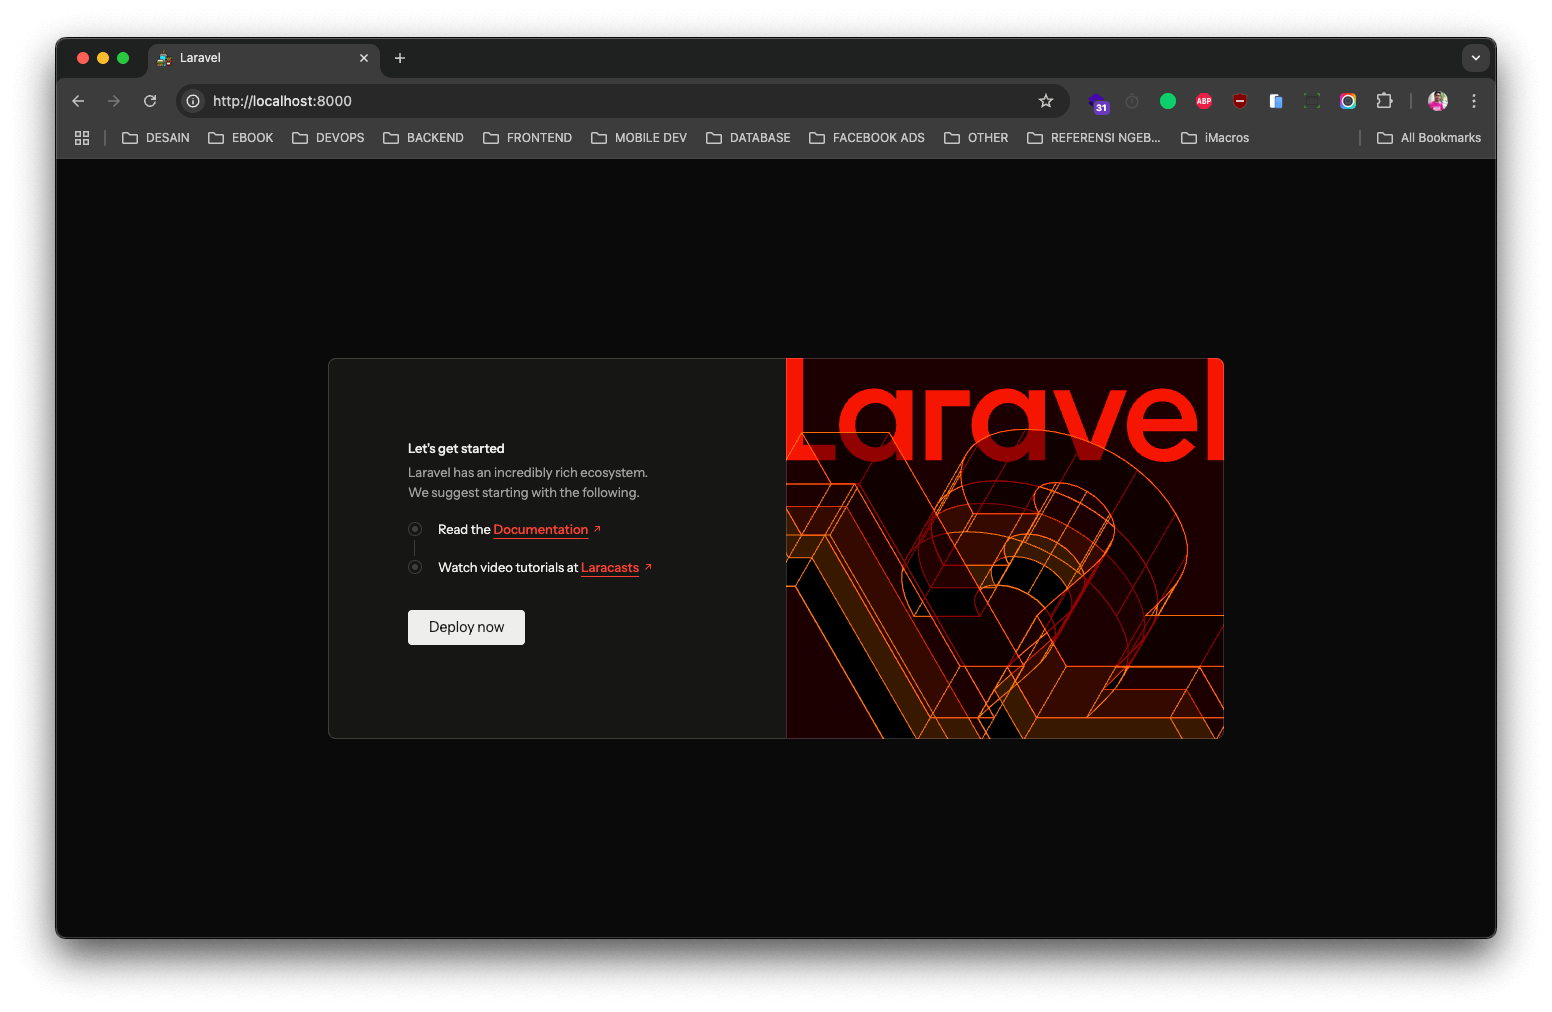
Task: Open the MOBILE DEV bookmark folder
Action: coord(639,138)
